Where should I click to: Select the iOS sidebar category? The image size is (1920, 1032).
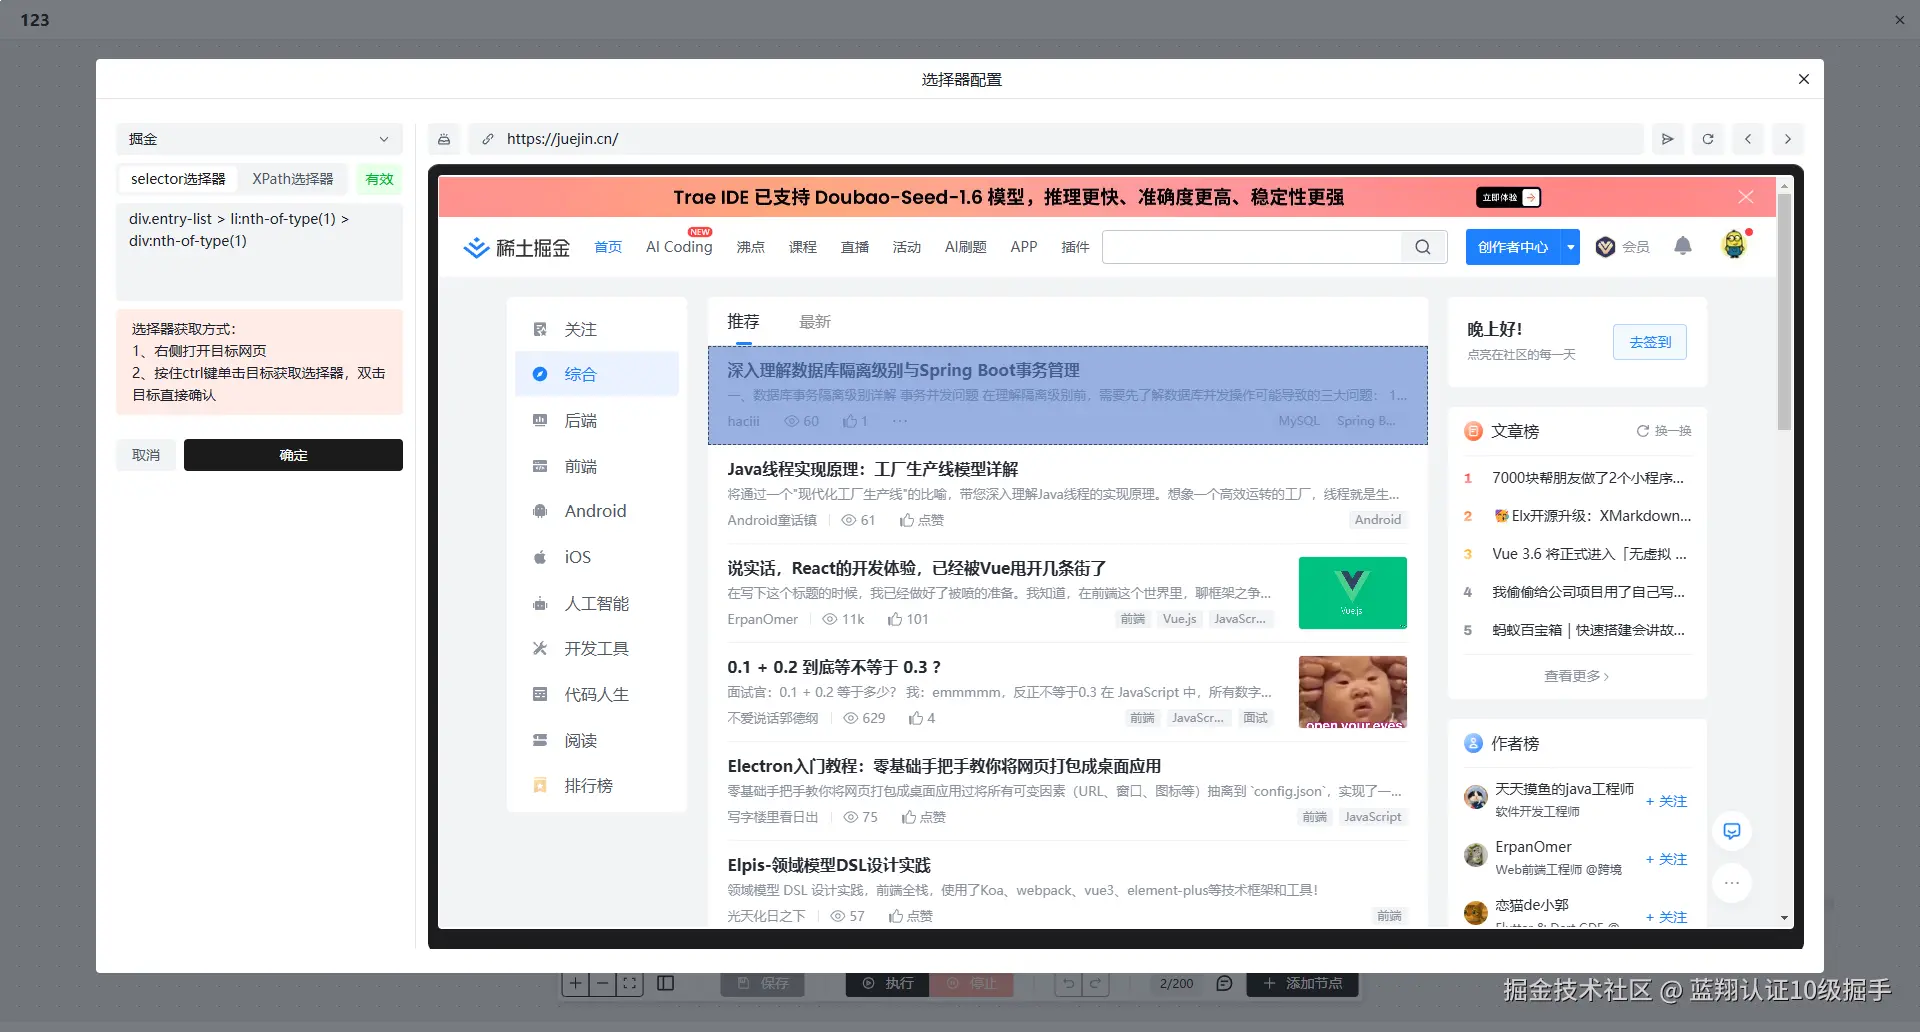(x=597, y=557)
